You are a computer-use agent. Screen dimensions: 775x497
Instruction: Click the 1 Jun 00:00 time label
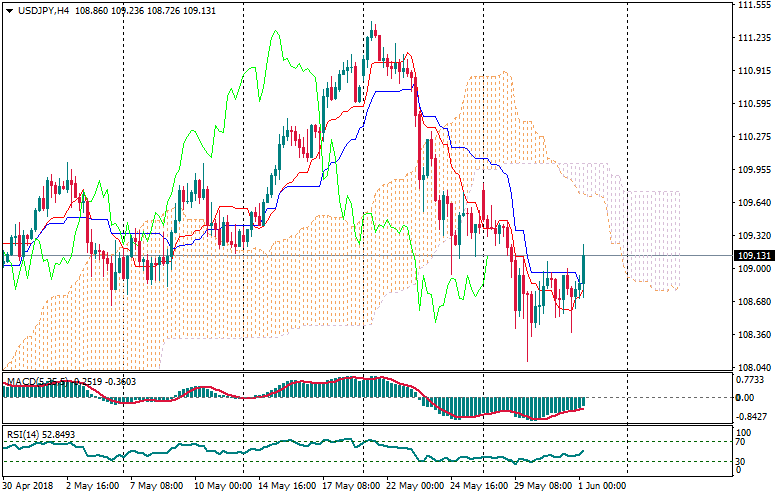click(x=602, y=485)
